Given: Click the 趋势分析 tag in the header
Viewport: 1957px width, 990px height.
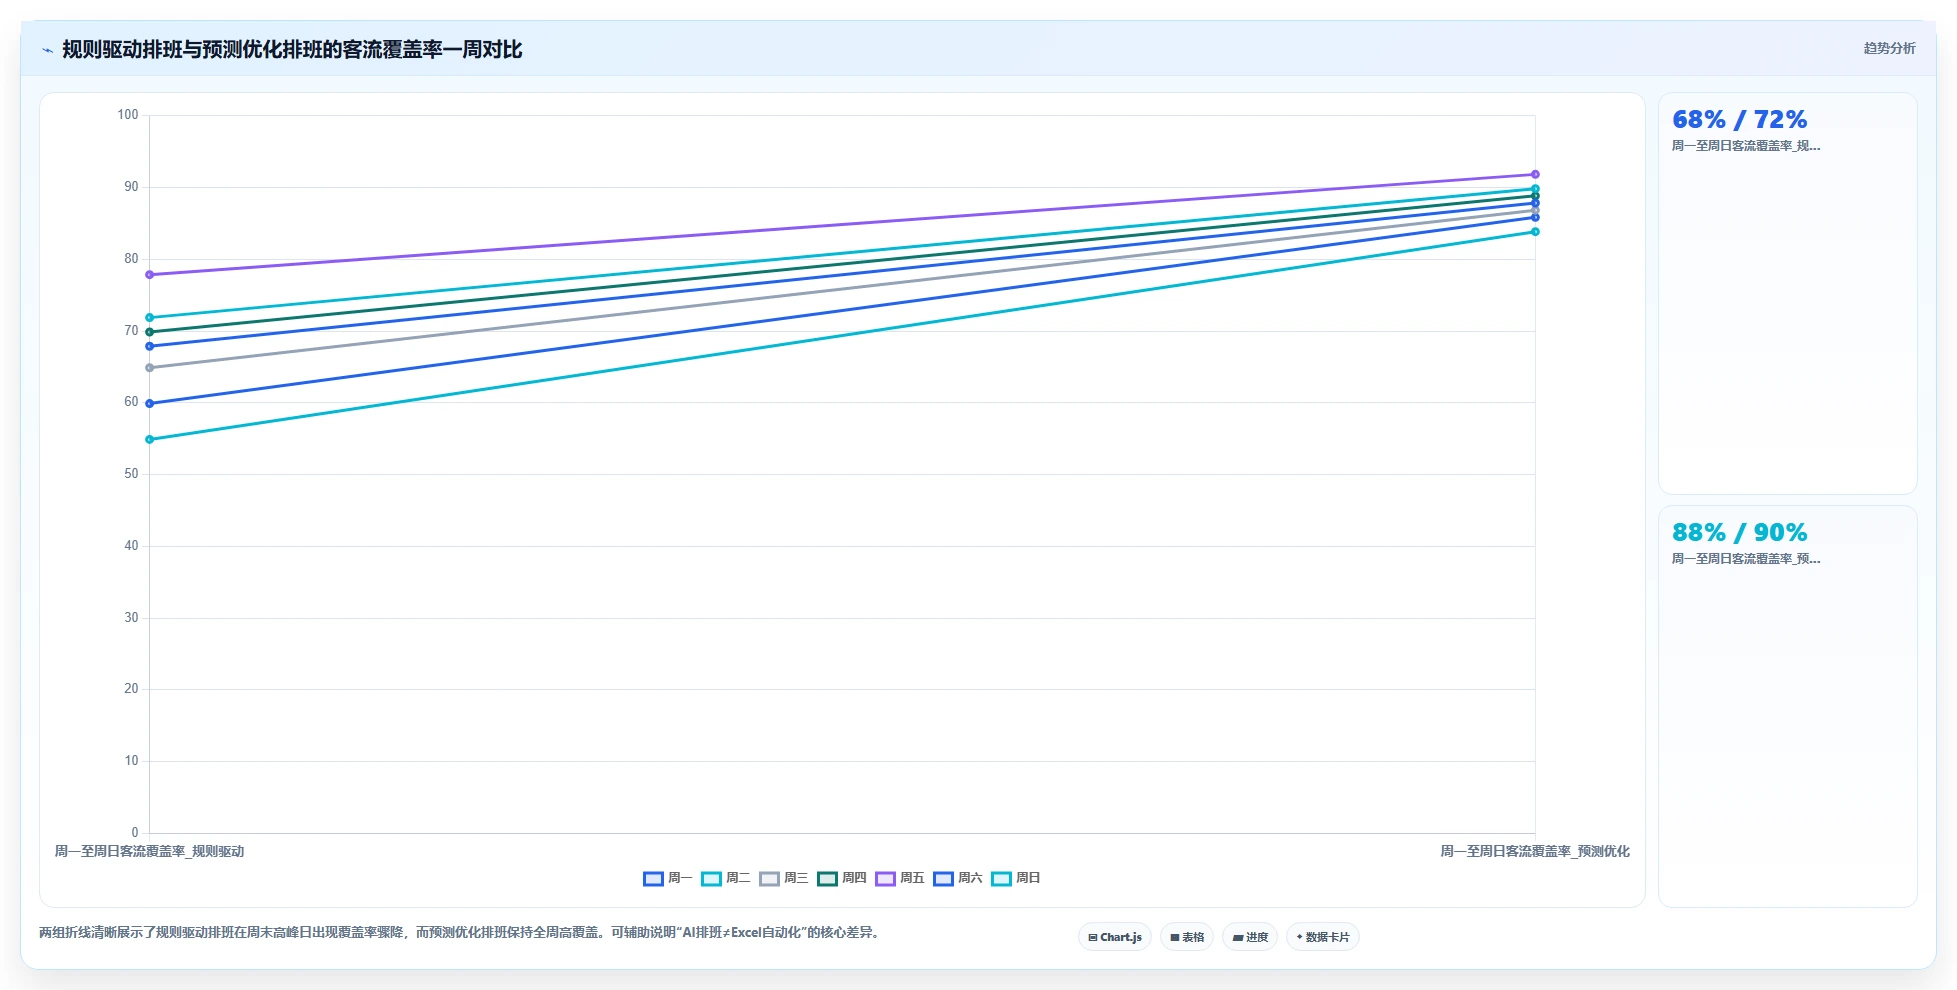Looking at the screenshot, I should (x=1889, y=48).
